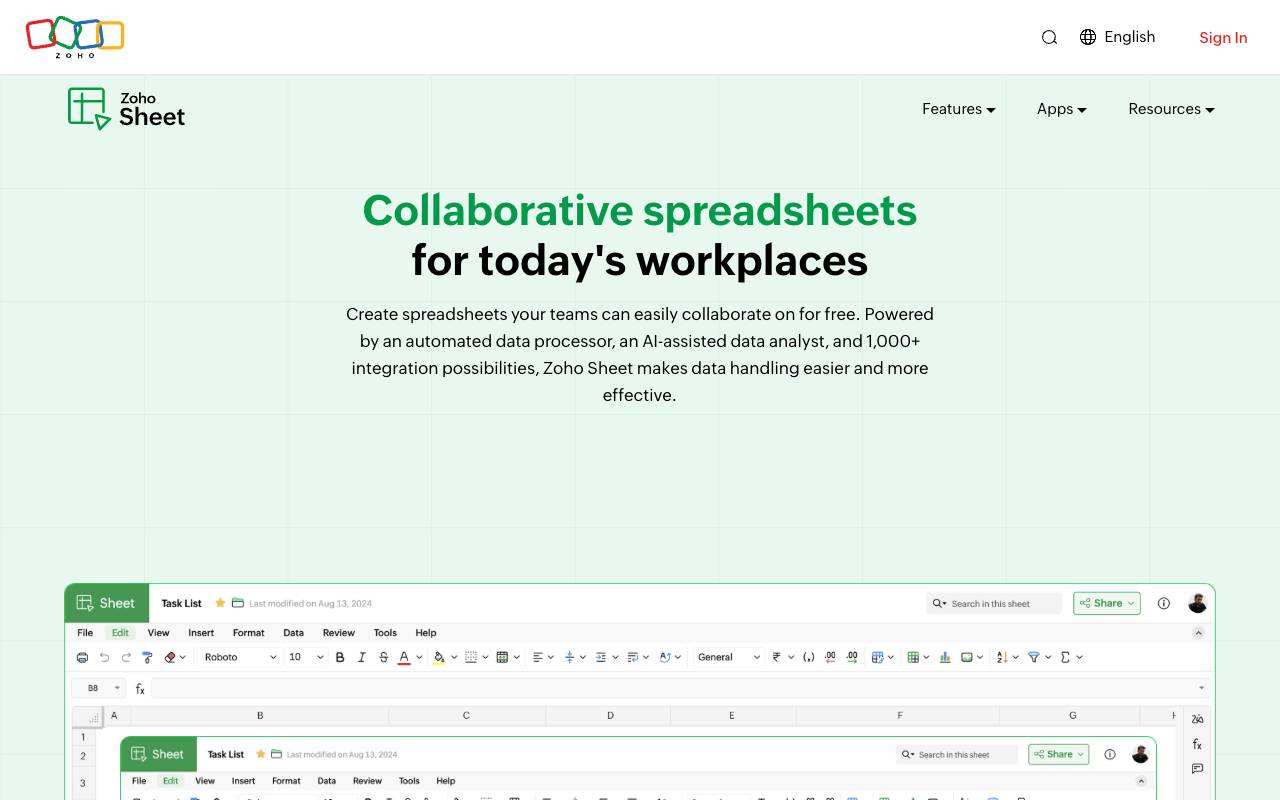Screen dimensions: 1280x800
Task: Click the insert image icon
Action: pyautogui.click(x=967, y=657)
